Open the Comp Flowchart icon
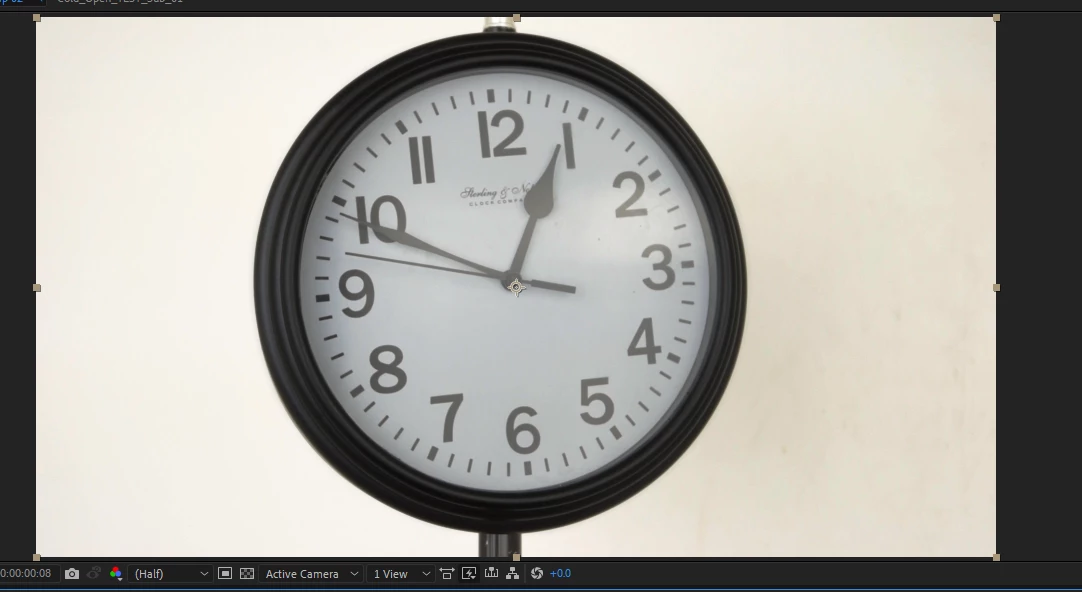Viewport: 1082px width, 592px height. [513, 573]
